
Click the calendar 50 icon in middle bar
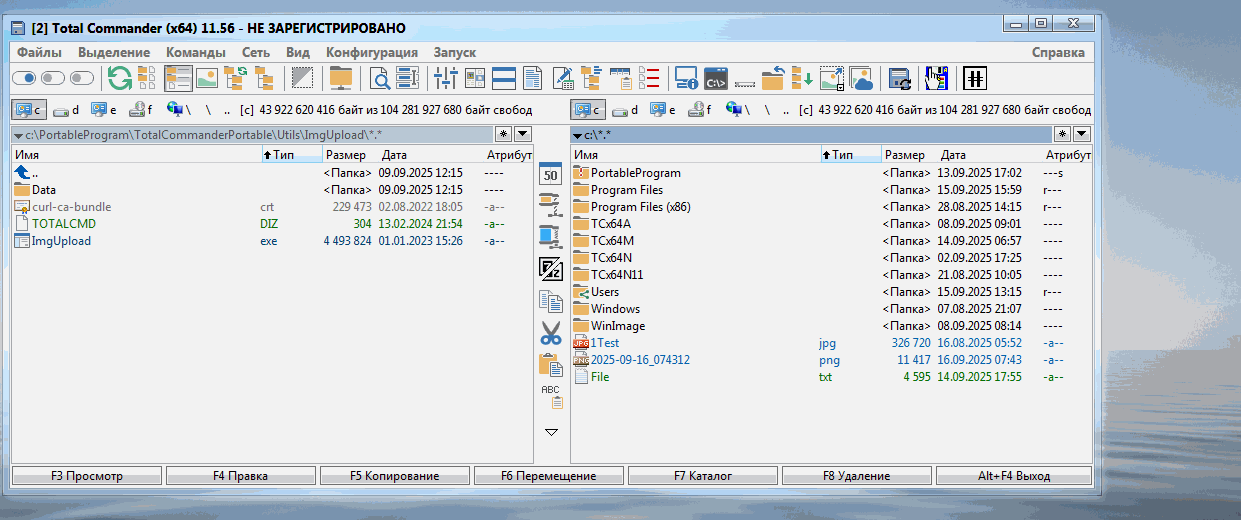tap(550, 174)
